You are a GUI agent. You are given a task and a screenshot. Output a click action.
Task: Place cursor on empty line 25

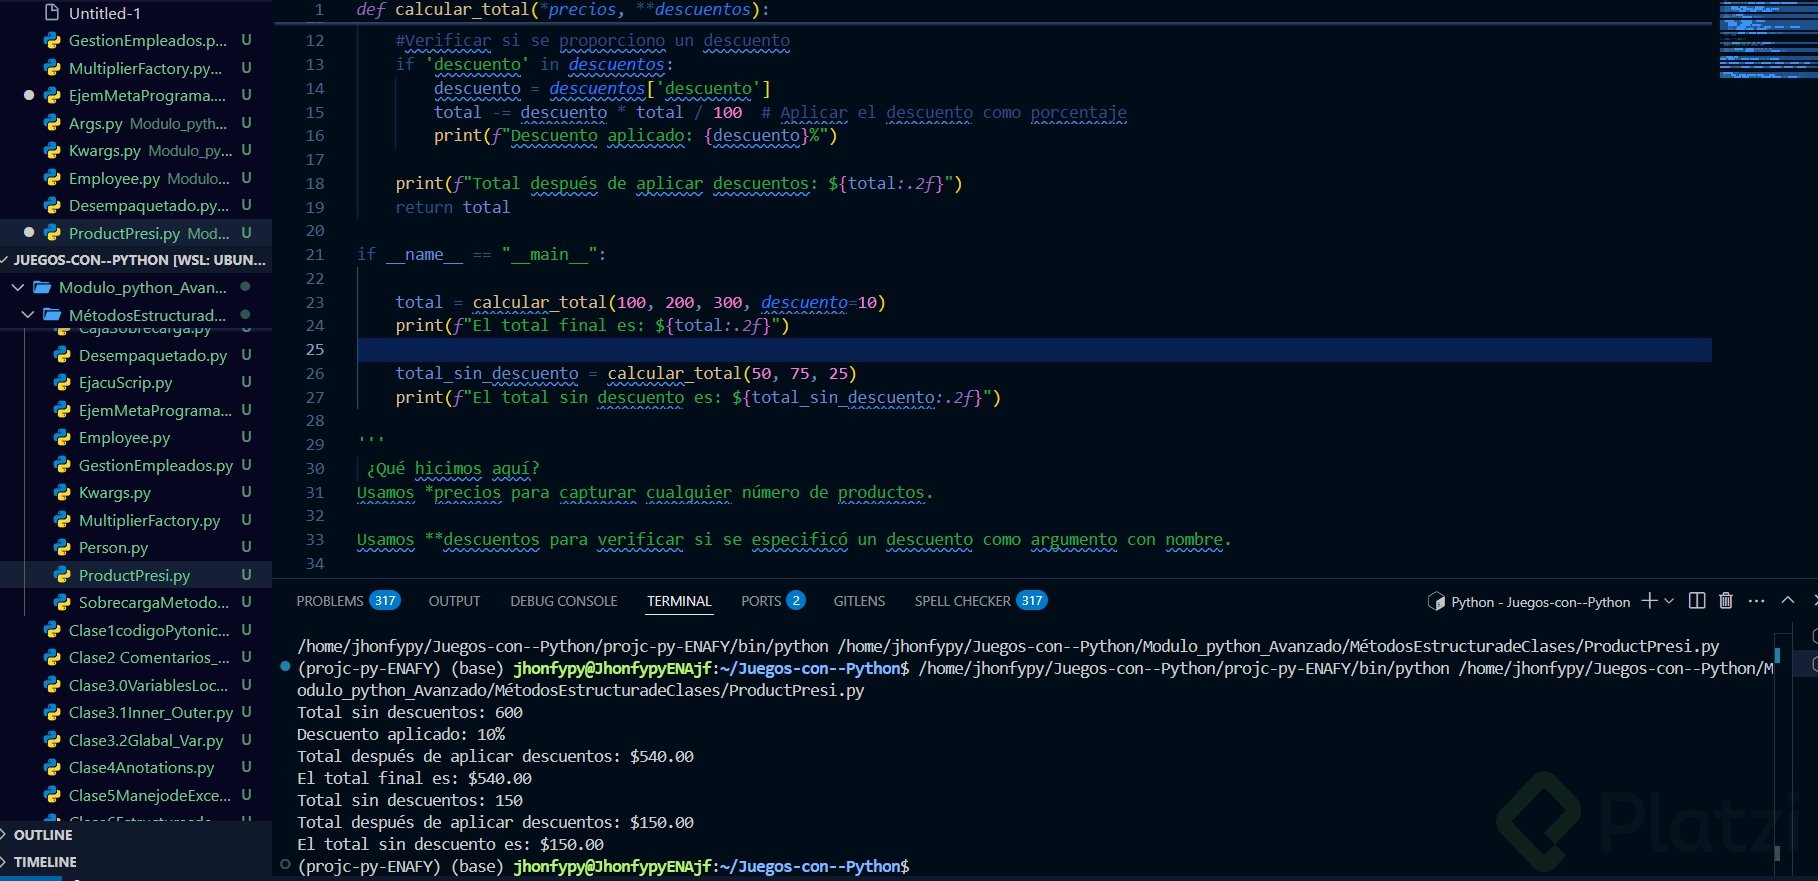pyautogui.click(x=1034, y=350)
